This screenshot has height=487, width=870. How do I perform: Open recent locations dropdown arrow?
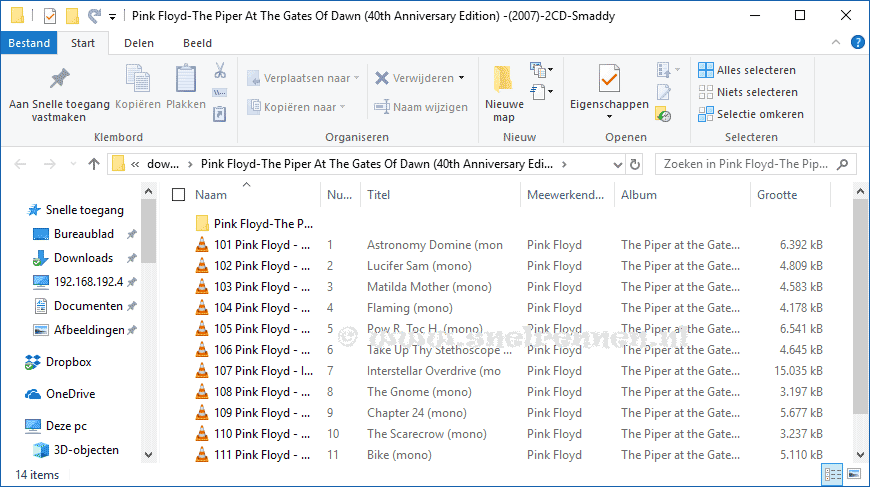pyautogui.click(x=73, y=164)
